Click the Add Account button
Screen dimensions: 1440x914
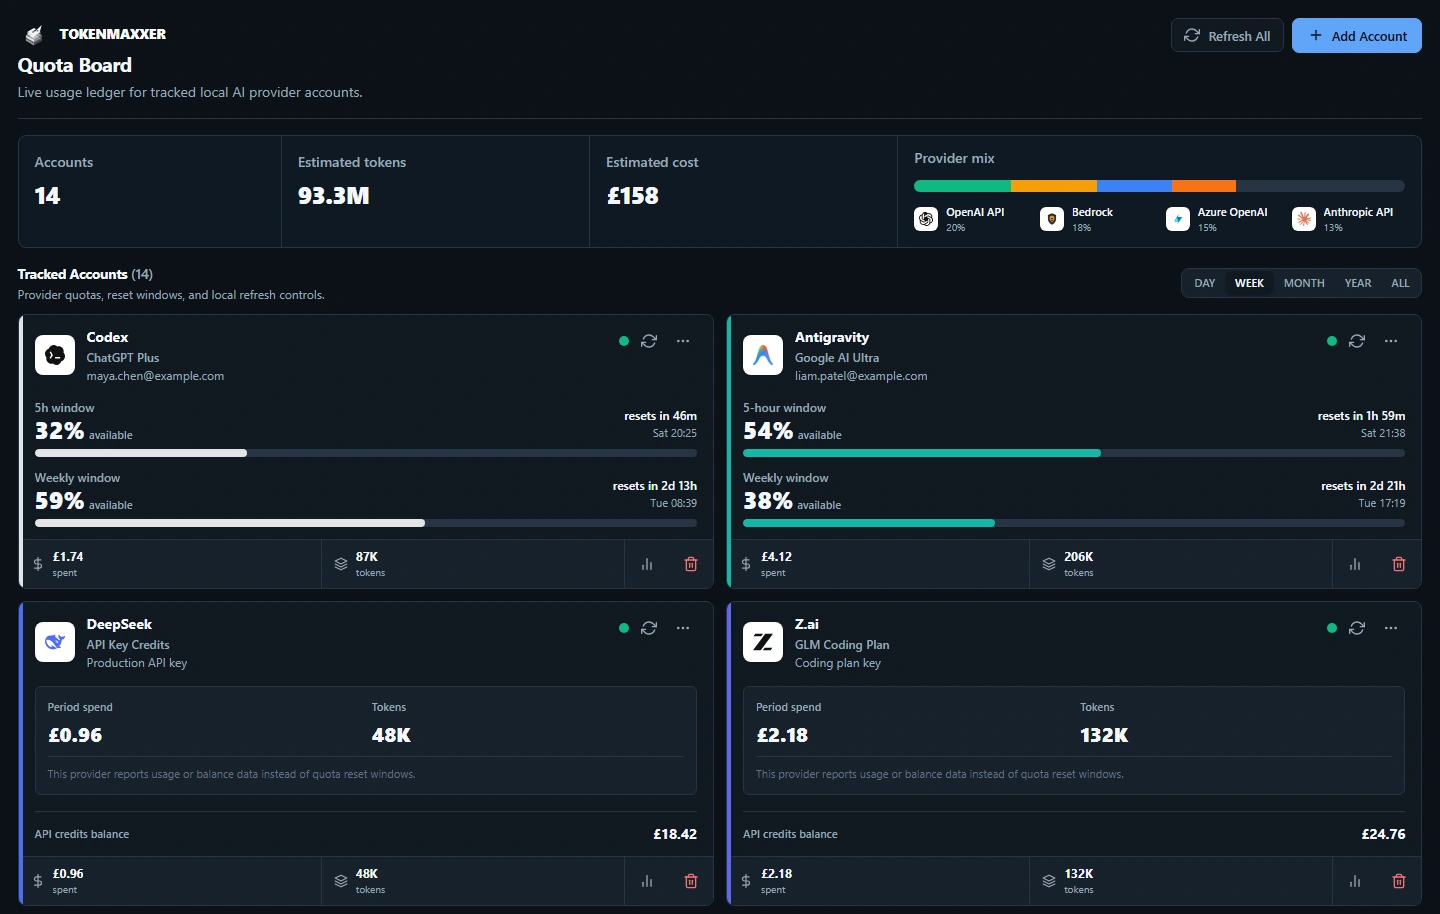(x=1357, y=36)
